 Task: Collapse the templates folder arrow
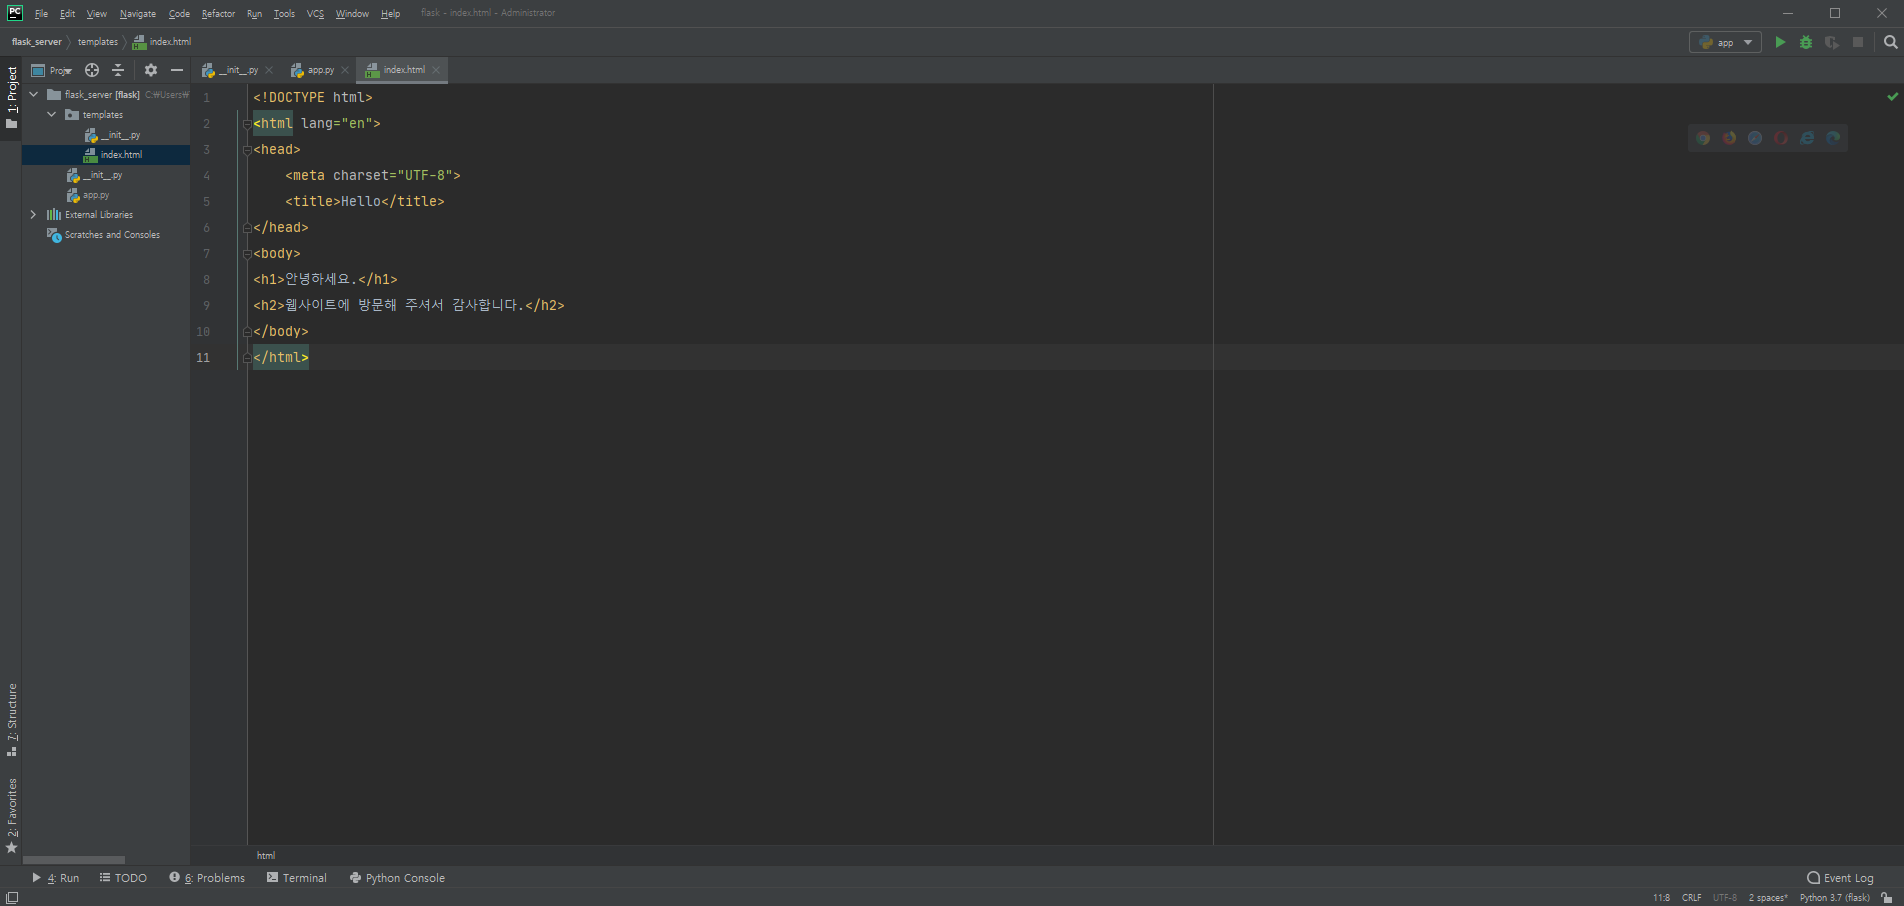52,115
